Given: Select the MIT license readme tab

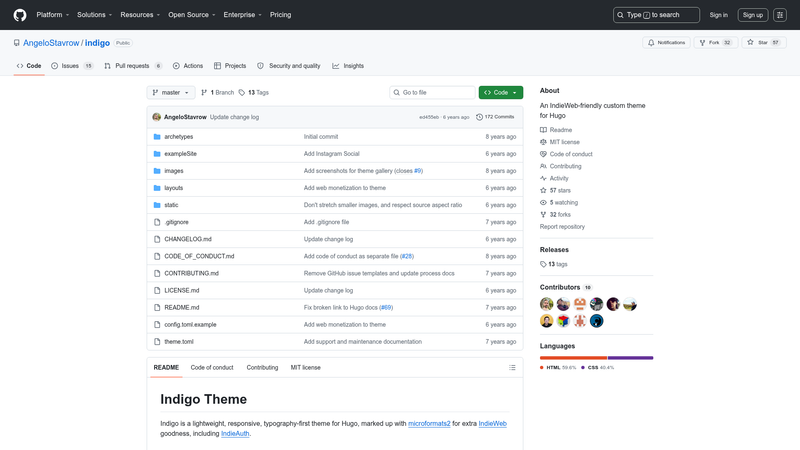Looking at the screenshot, I should [306, 367].
